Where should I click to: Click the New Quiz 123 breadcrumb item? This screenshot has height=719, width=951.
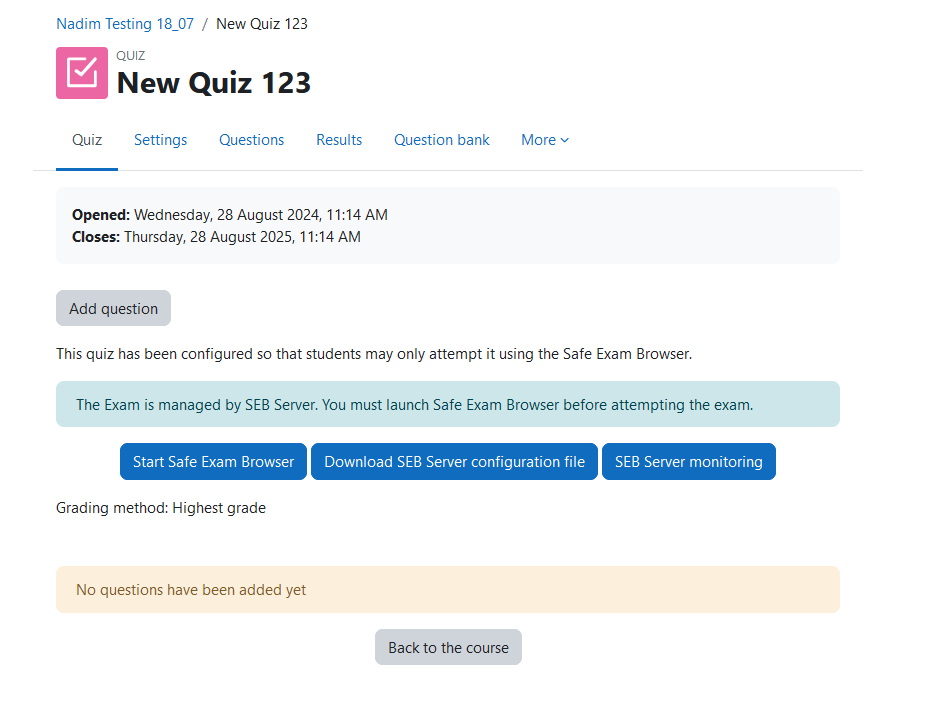click(x=262, y=23)
